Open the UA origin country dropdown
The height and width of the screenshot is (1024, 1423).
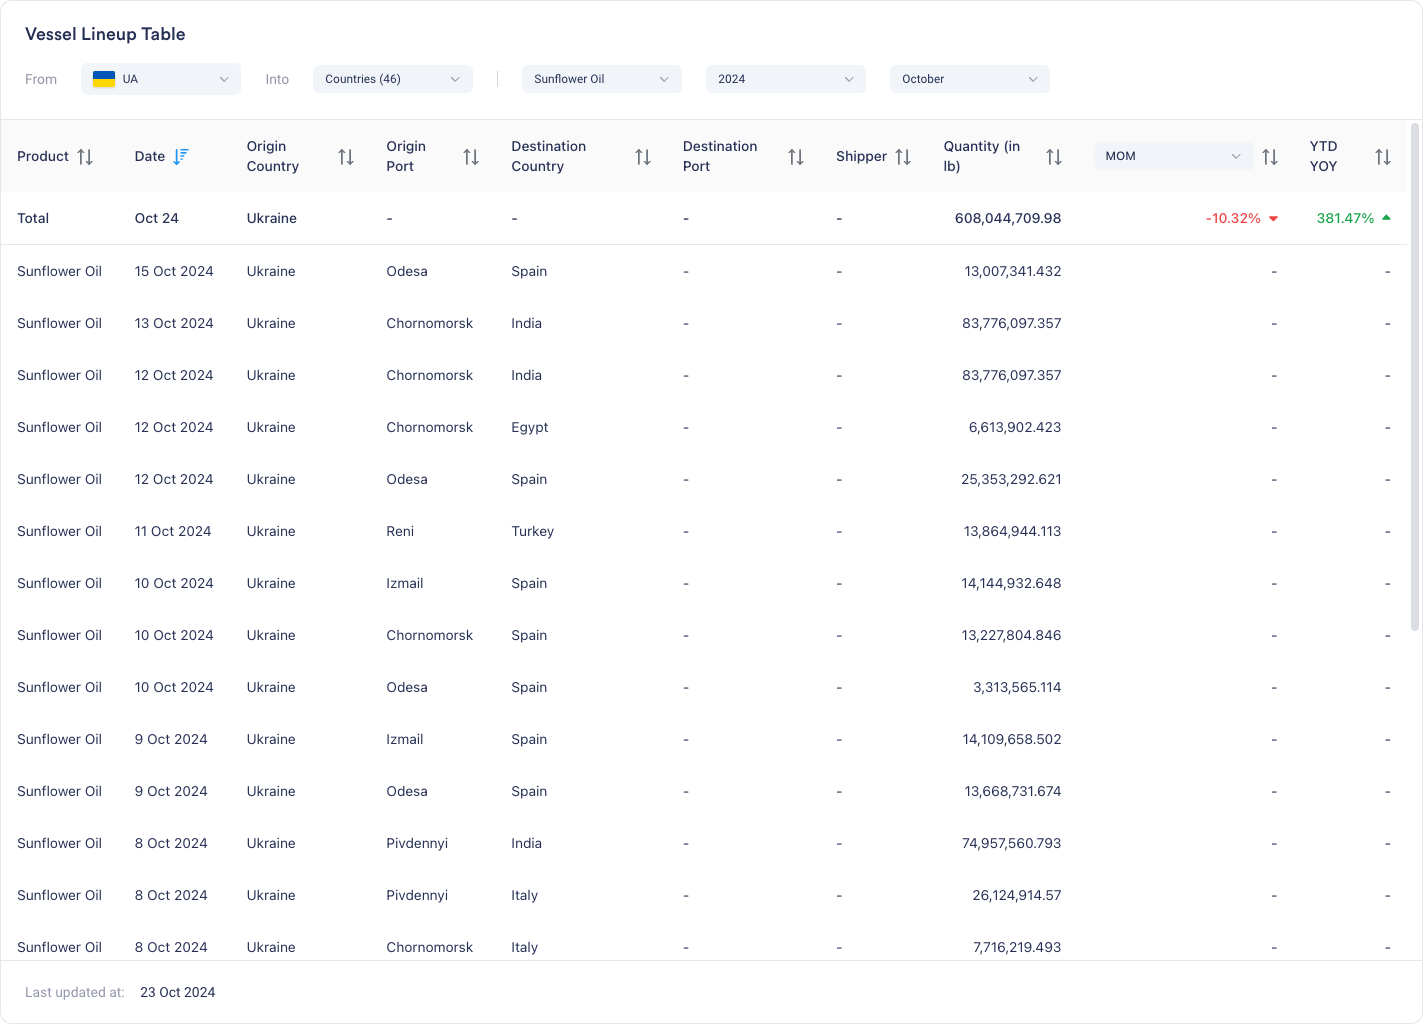click(161, 79)
